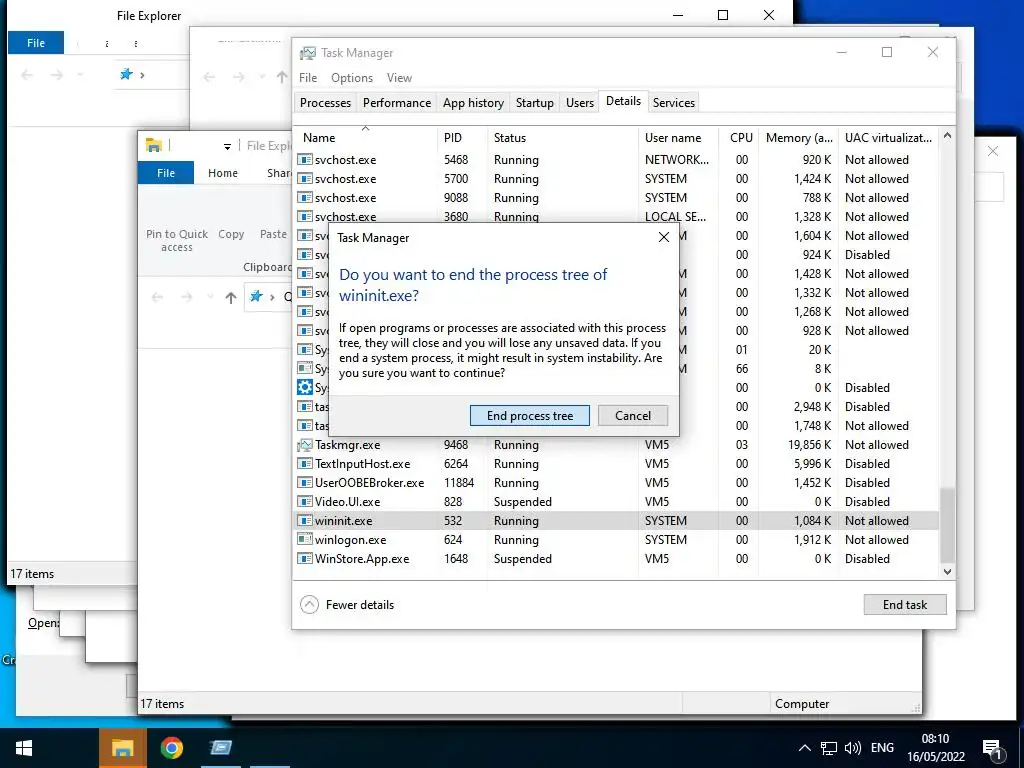Switch to the Performance tab
Viewport: 1024px width, 768px height.
tap(396, 103)
